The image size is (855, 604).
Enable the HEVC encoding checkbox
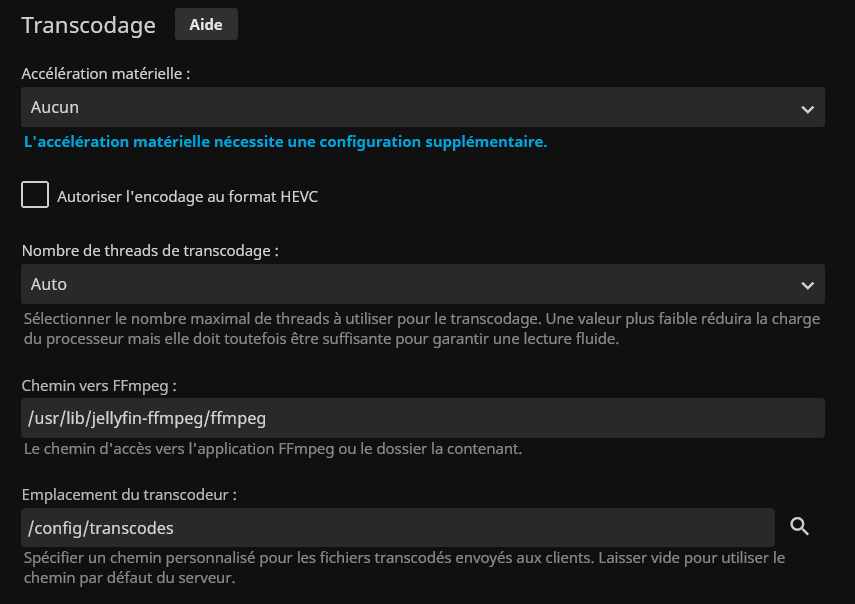coord(35,195)
